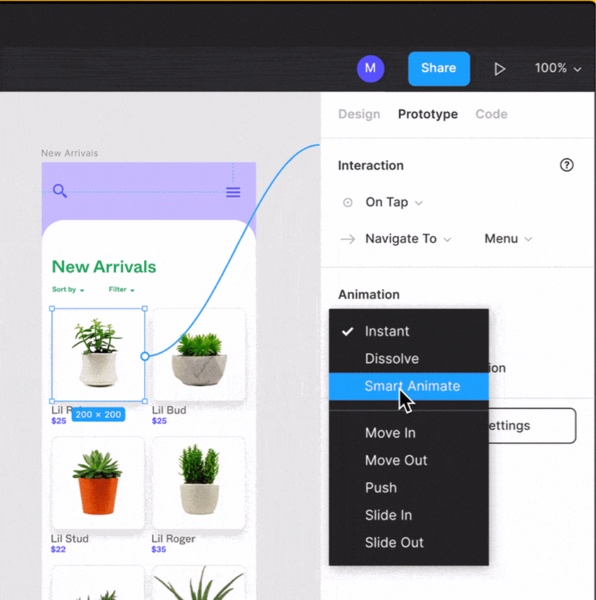This screenshot has height=600, width=596.
Task: Click the green New Arrivals heading
Action: [x=104, y=267]
